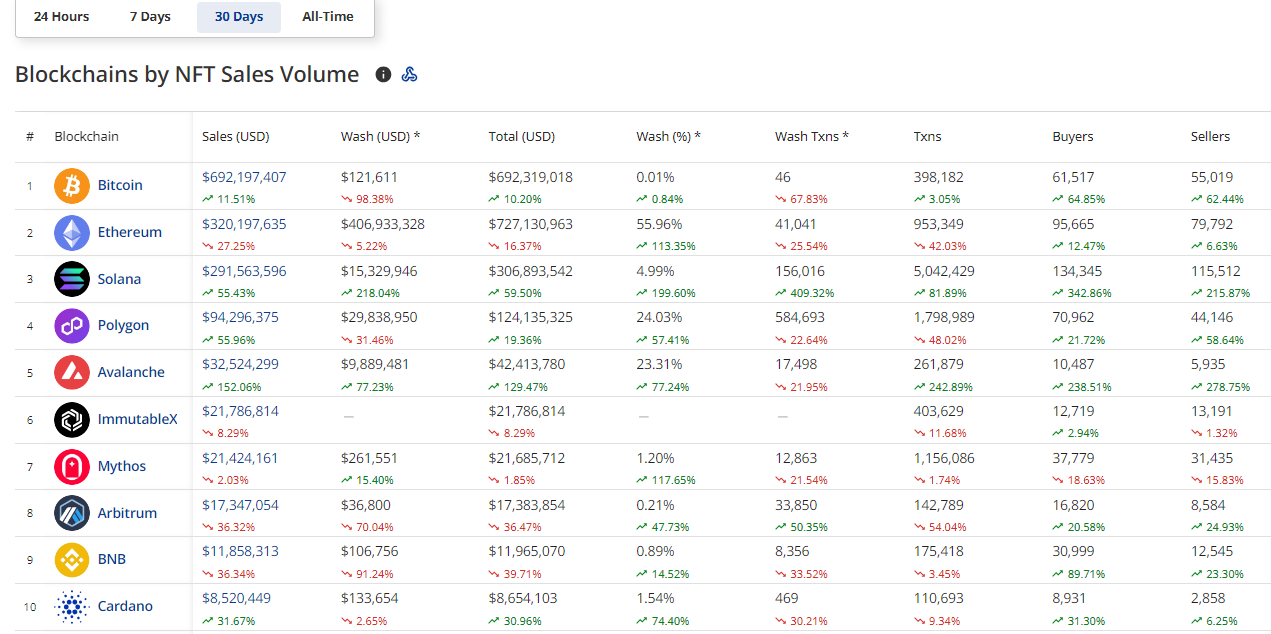Click Polygon wash transactions 584,693

(x=800, y=317)
